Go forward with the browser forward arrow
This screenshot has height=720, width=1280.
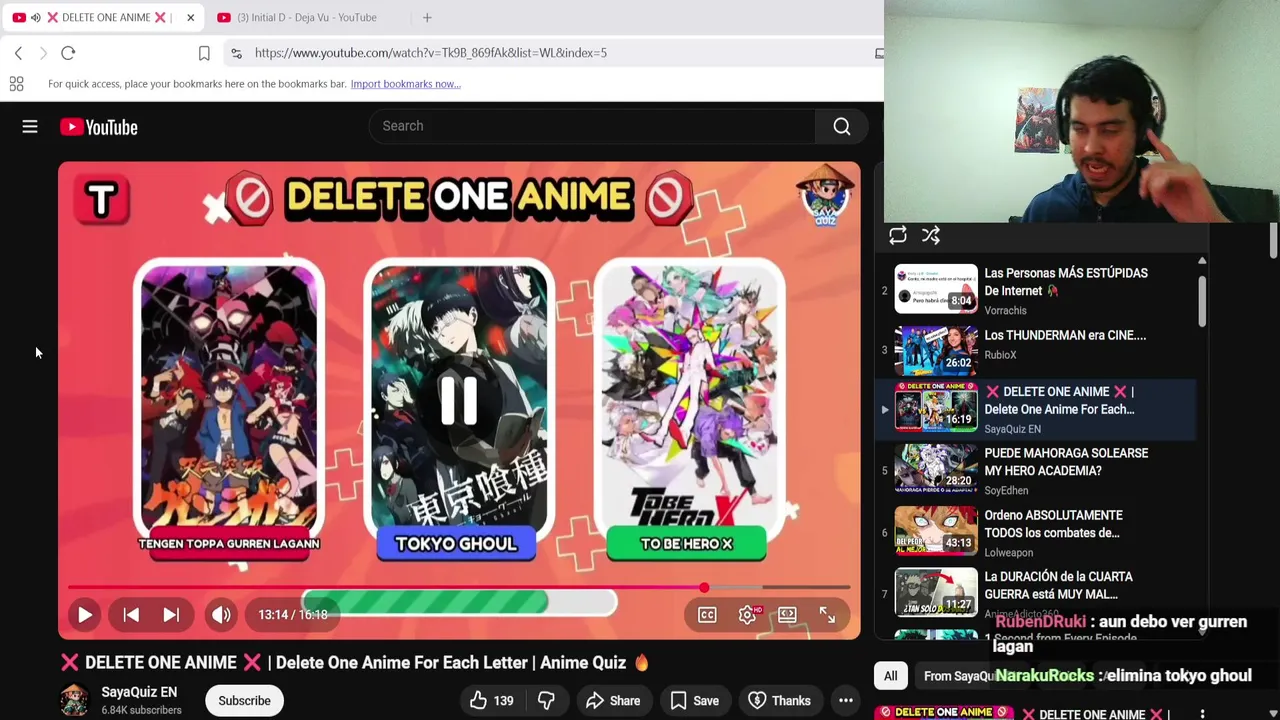[x=43, y=53]
